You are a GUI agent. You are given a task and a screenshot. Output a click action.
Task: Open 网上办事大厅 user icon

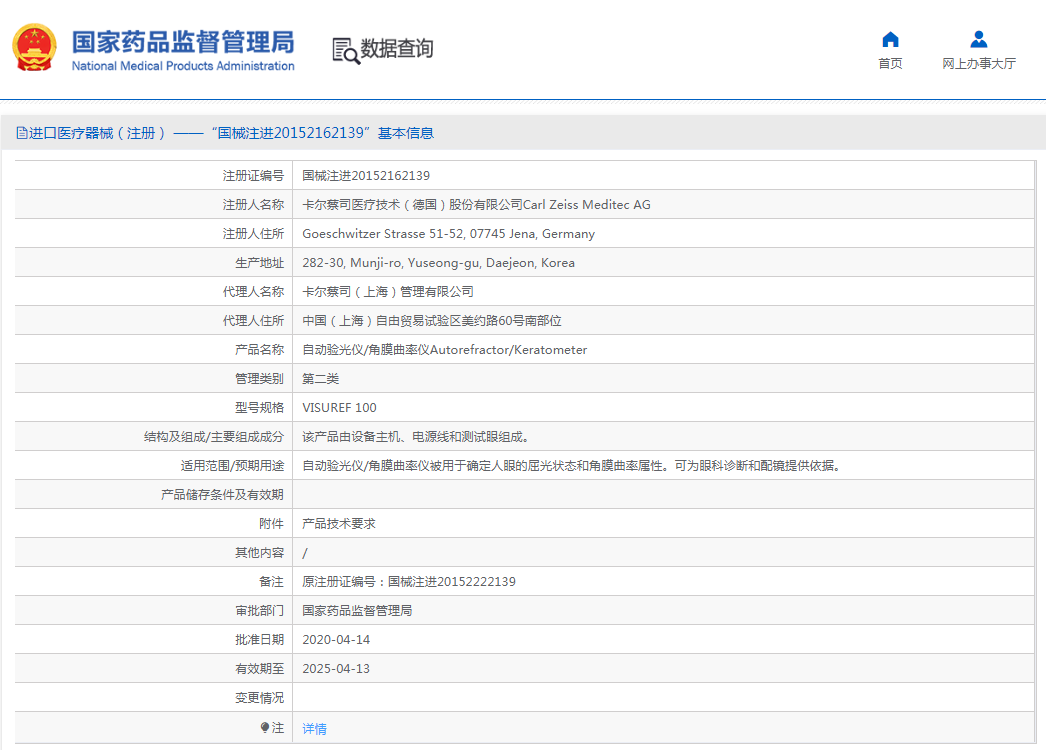coord(979,39)
